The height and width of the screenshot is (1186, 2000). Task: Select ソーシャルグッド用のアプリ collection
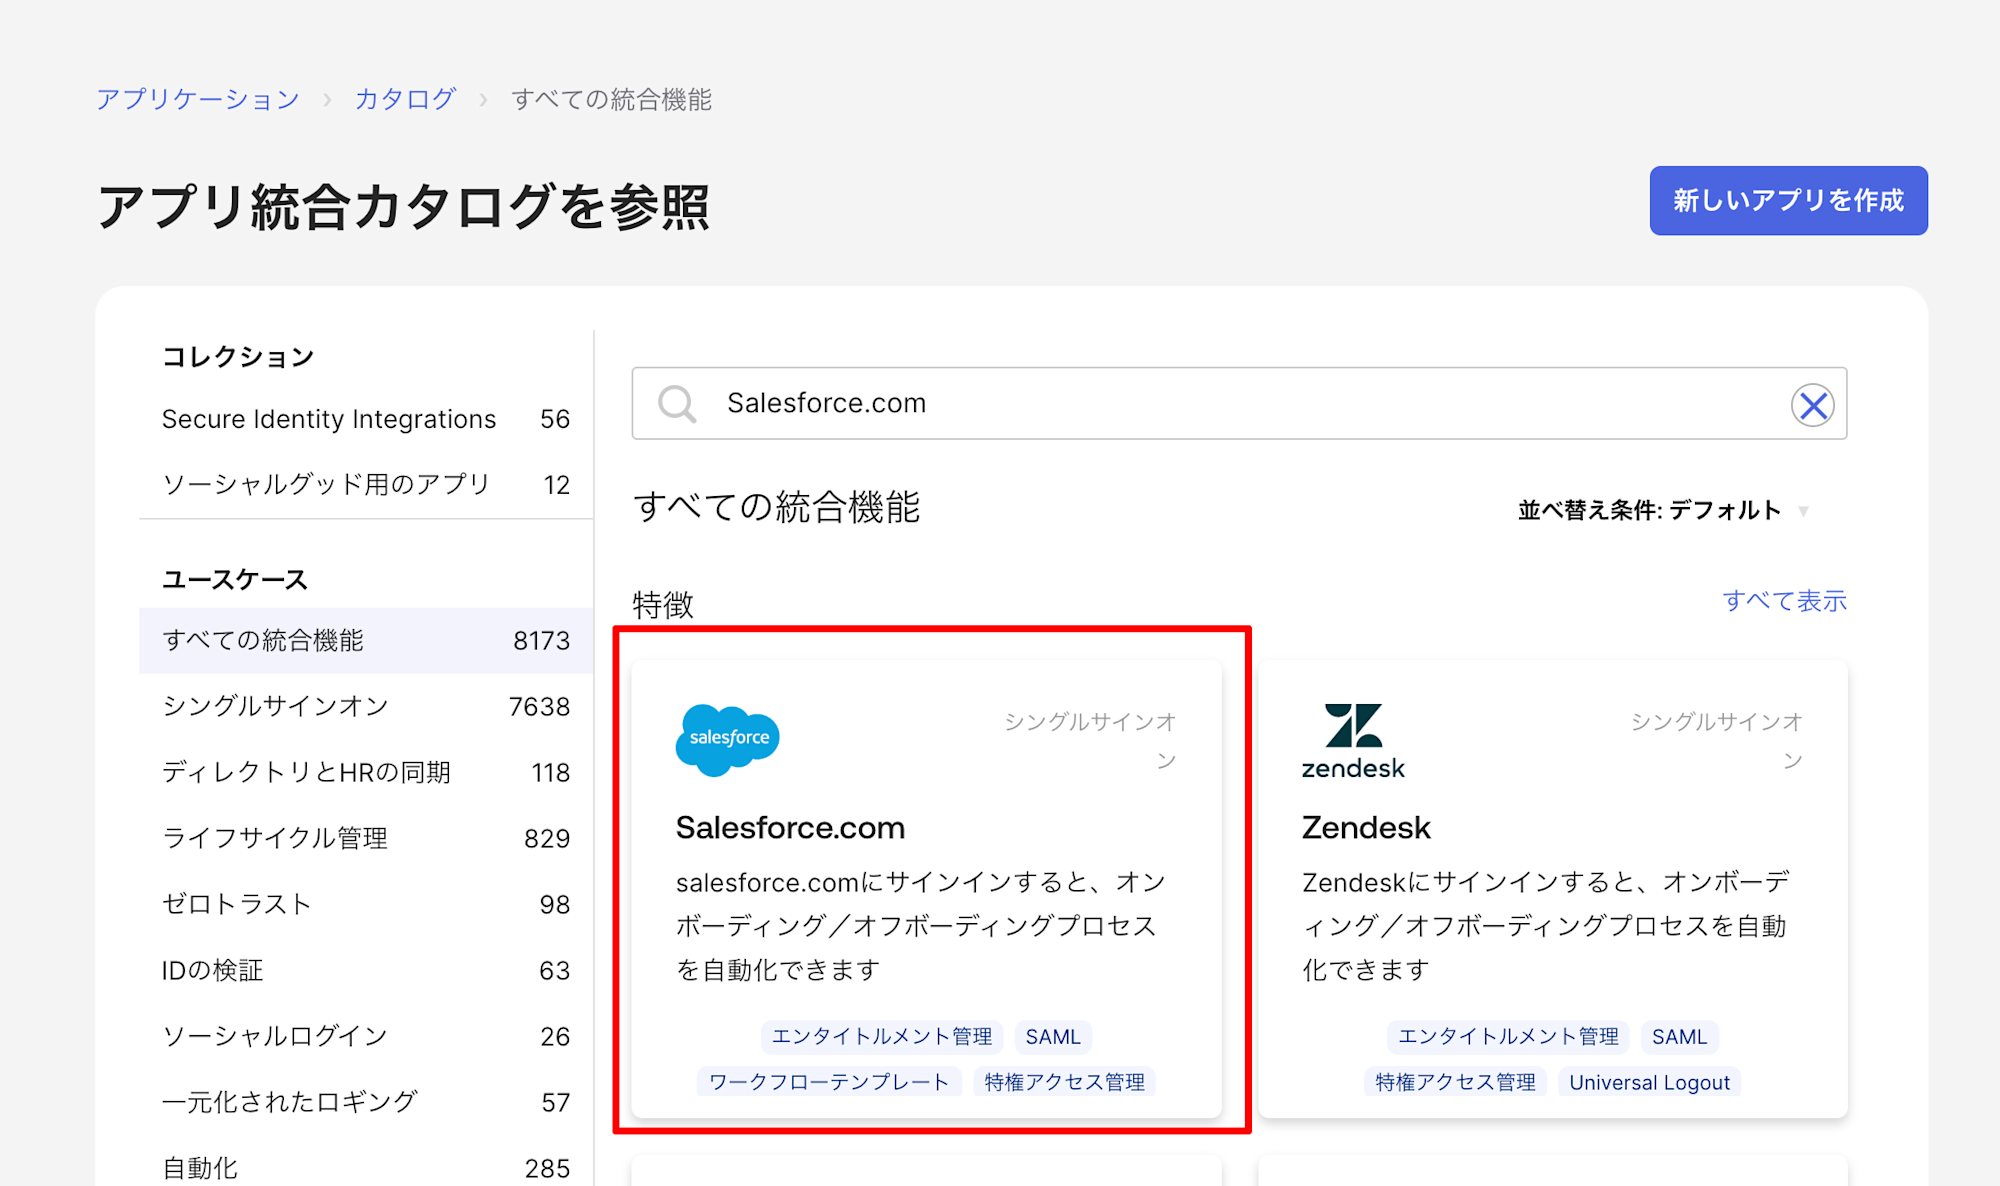[x=326, y=485]
